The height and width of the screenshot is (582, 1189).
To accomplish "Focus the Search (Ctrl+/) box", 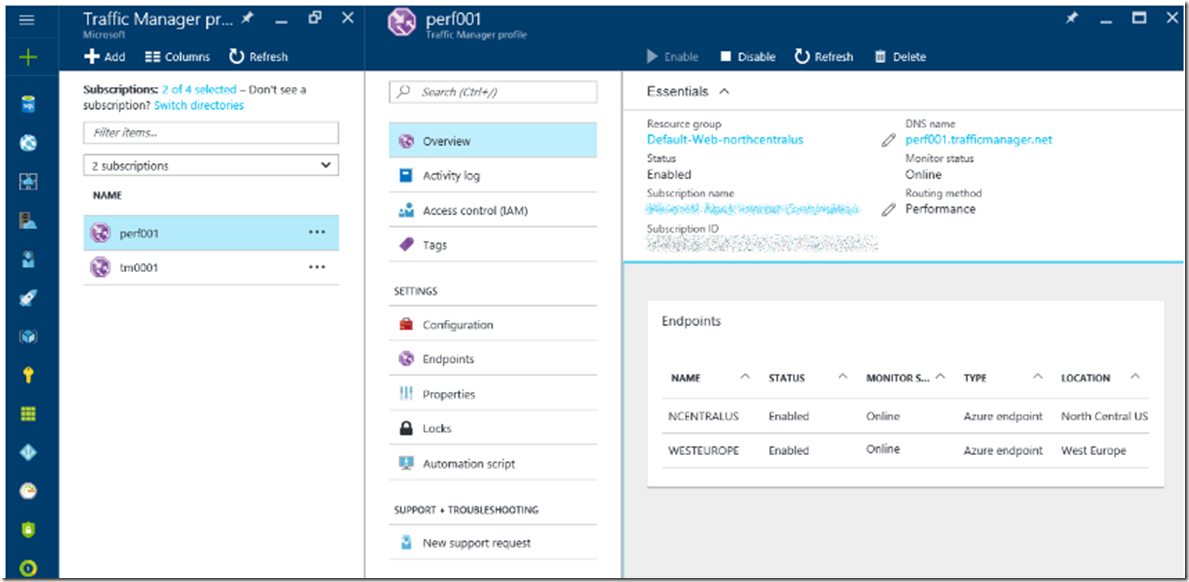I will coord(493,92).
